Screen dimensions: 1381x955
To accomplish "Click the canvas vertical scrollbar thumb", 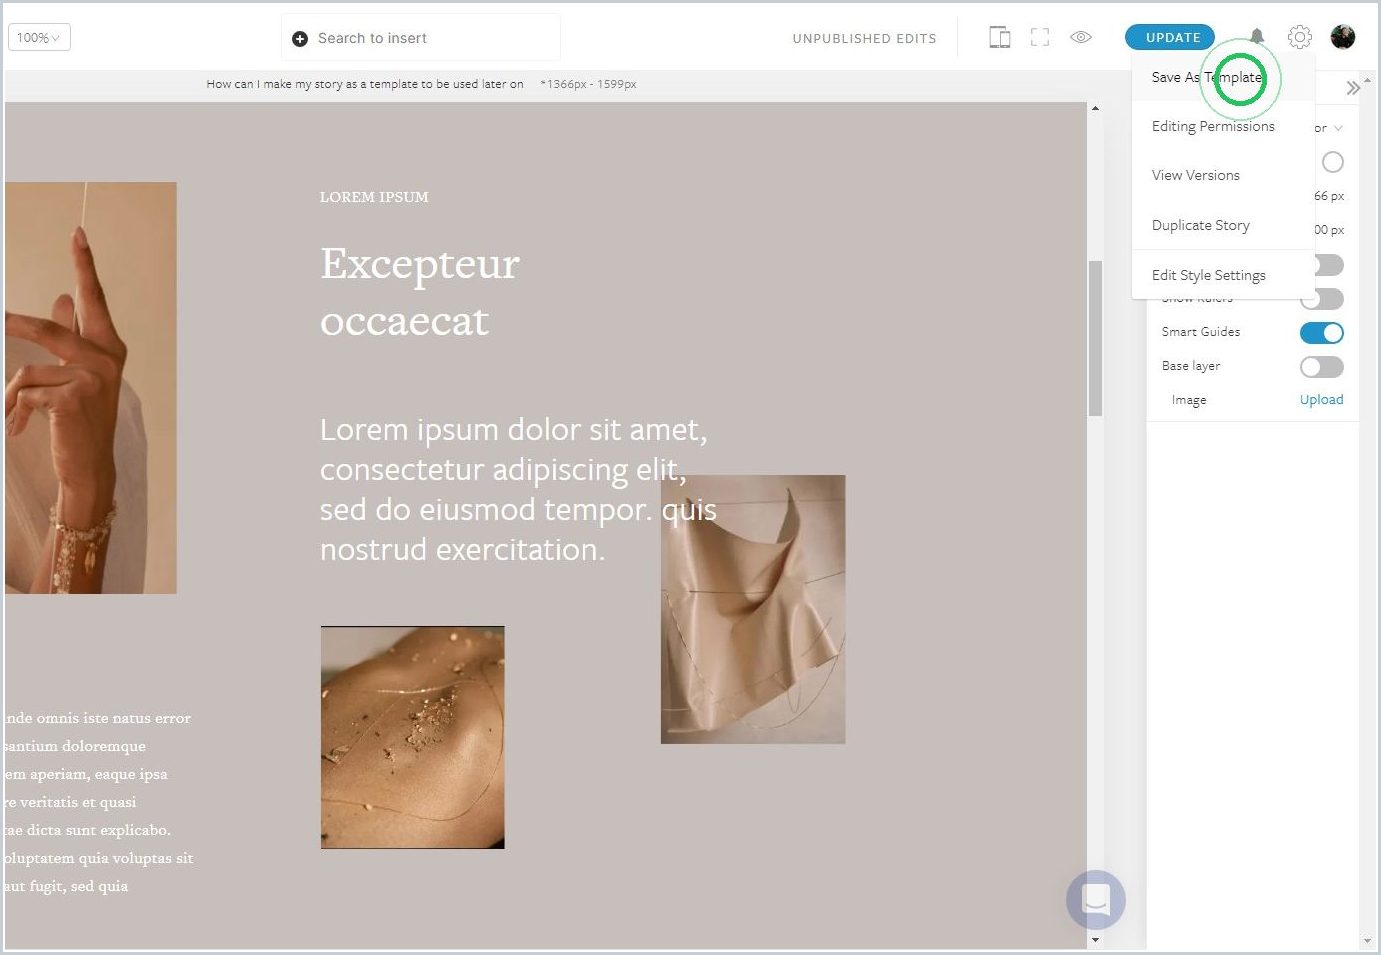I will pyautogui.click(x=1095, y=338).
